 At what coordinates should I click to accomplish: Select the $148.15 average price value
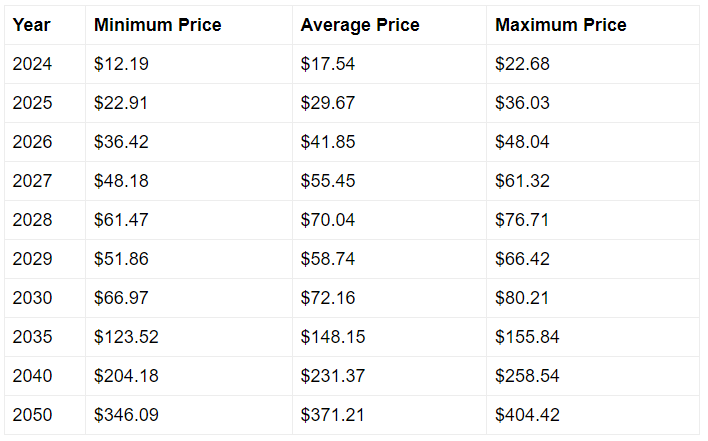click(333, 337)
